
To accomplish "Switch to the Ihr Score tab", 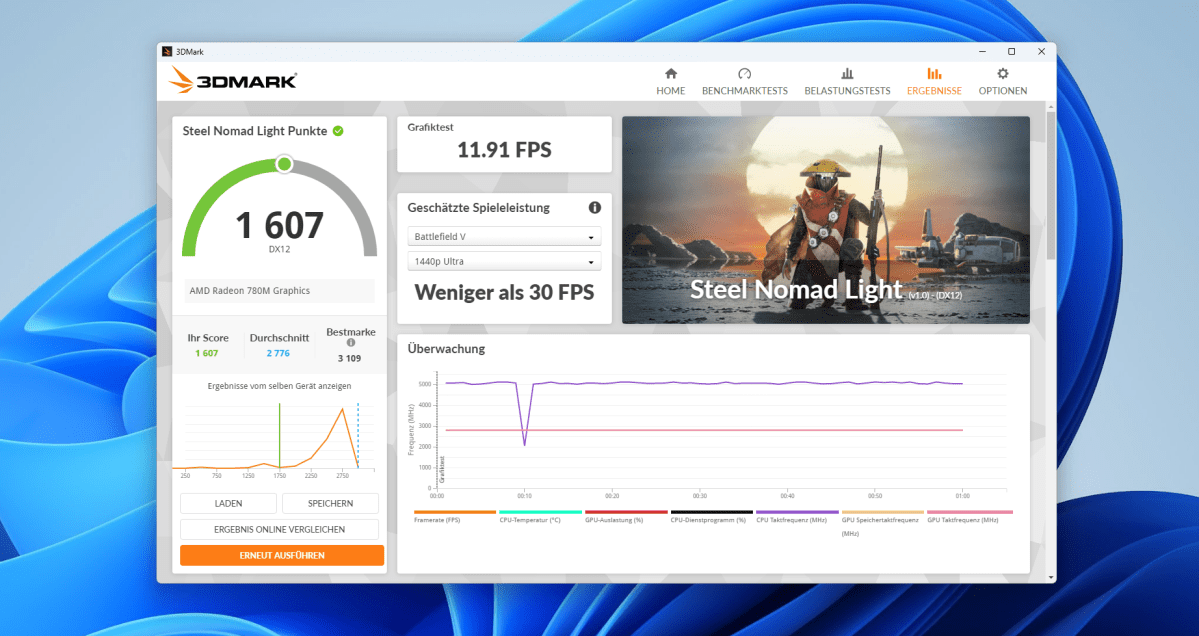I will tap(208, 338).
